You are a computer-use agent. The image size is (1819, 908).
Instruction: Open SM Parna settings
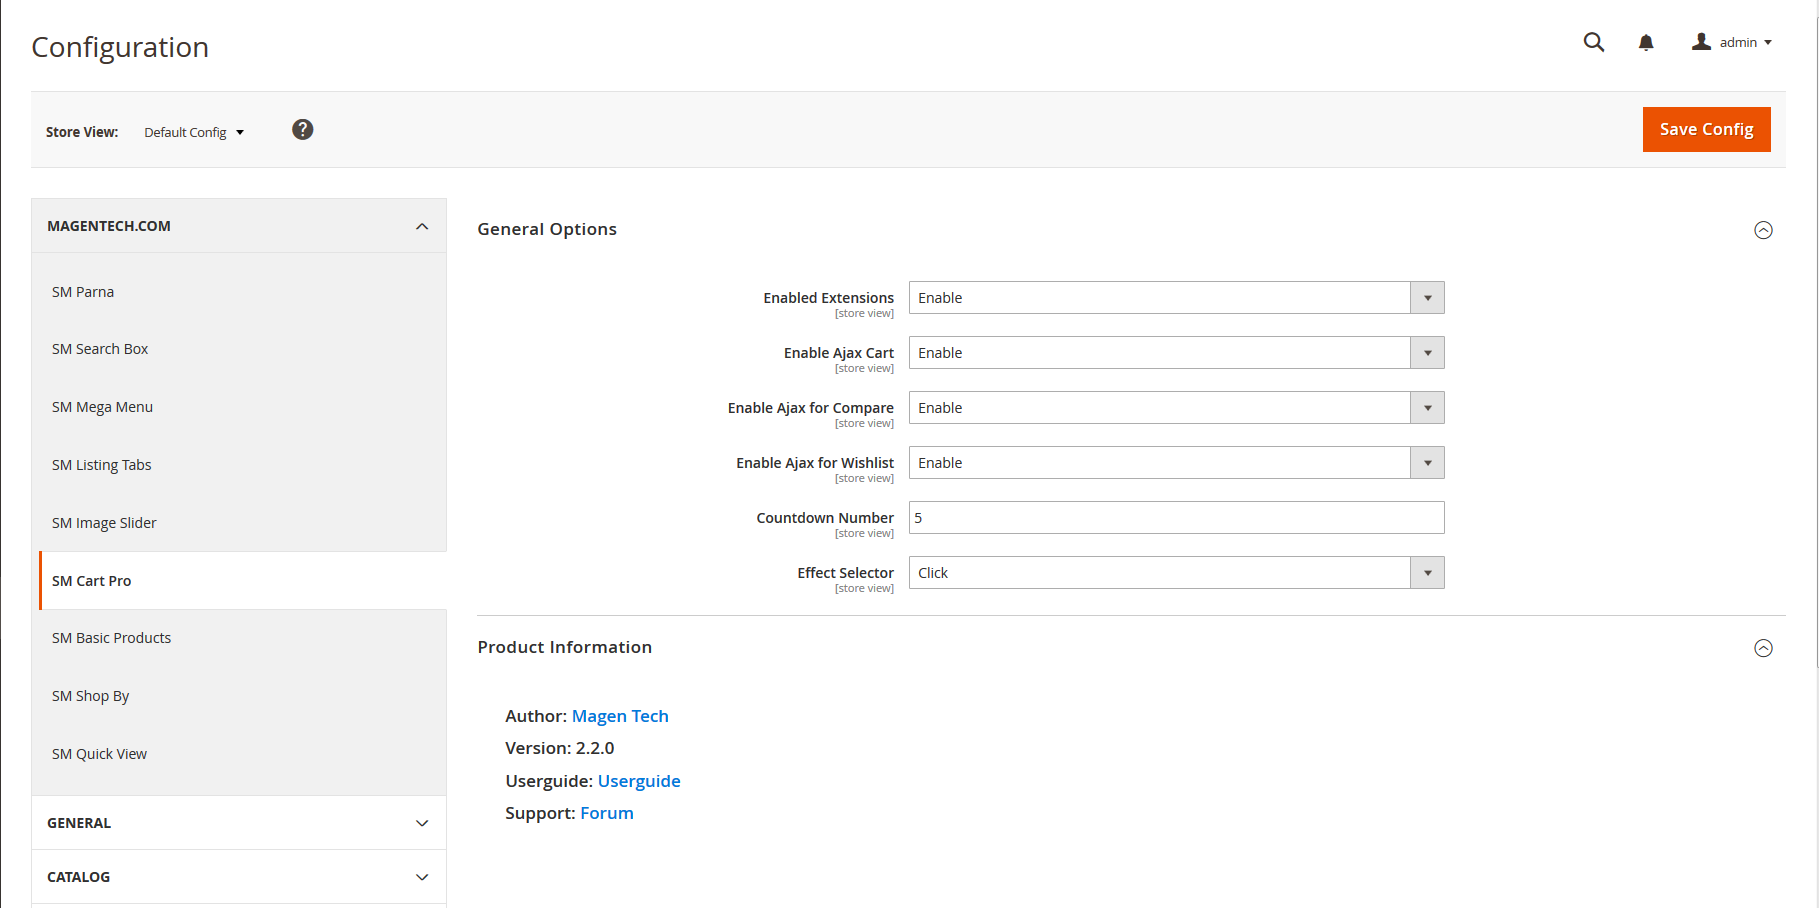[x=83, y=292]
